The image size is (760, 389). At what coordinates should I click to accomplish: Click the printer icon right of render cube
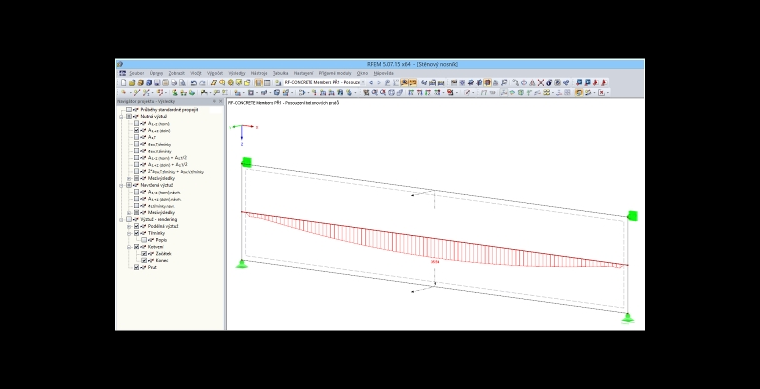495,83
